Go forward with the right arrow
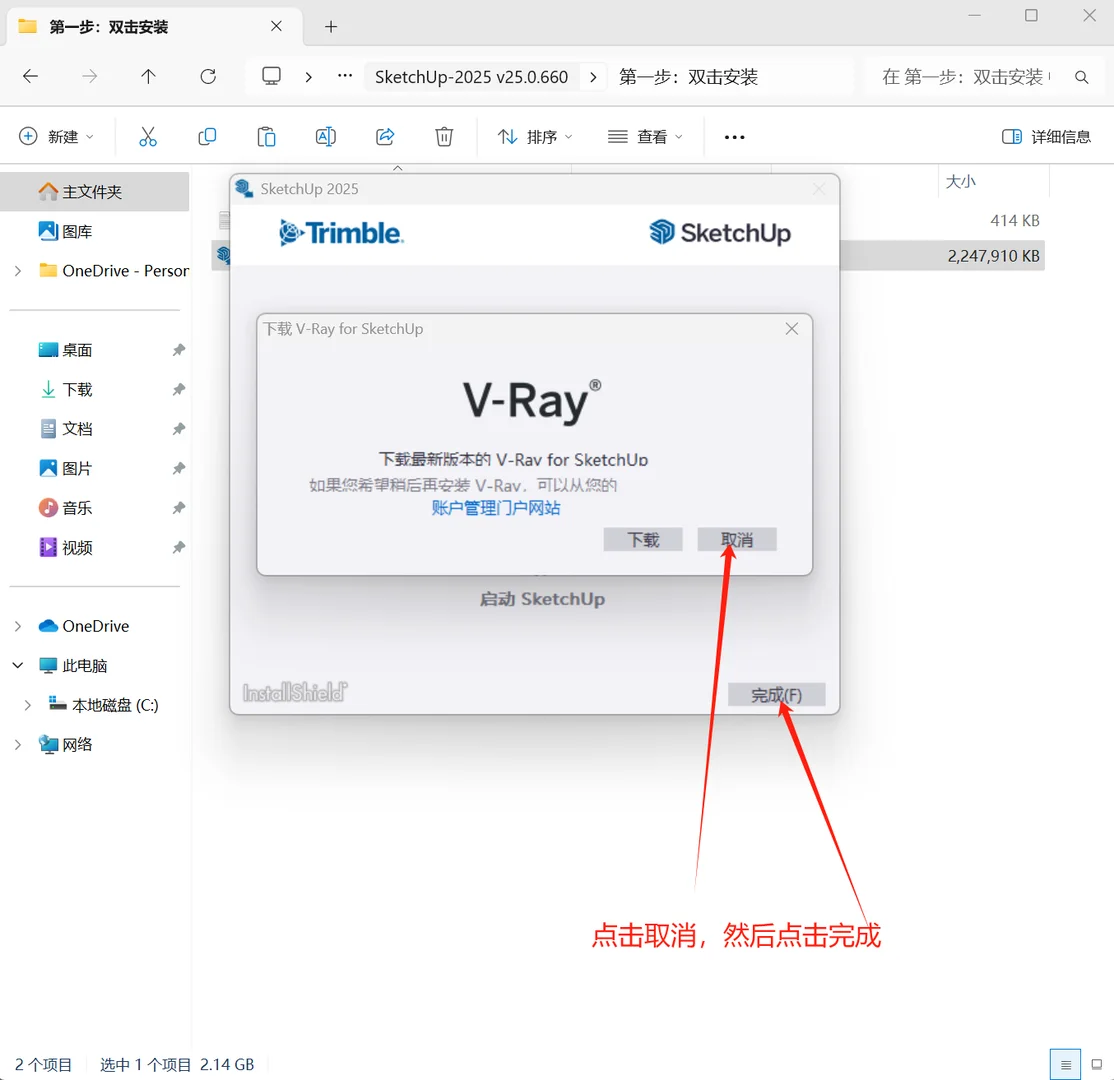The image size is (1114, 1080). click(x=90, y=76)
